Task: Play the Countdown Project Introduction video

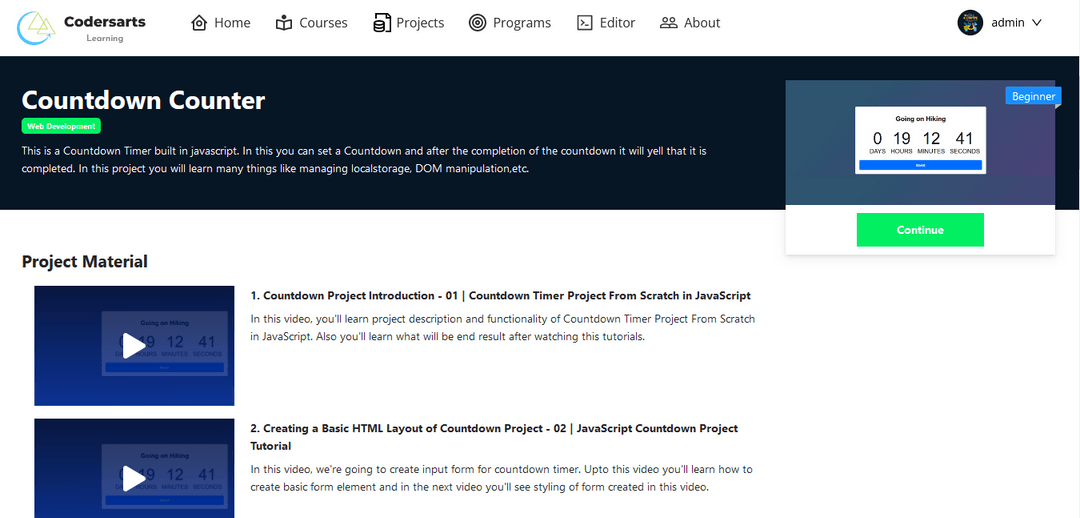Action: [x=134, y=346]
